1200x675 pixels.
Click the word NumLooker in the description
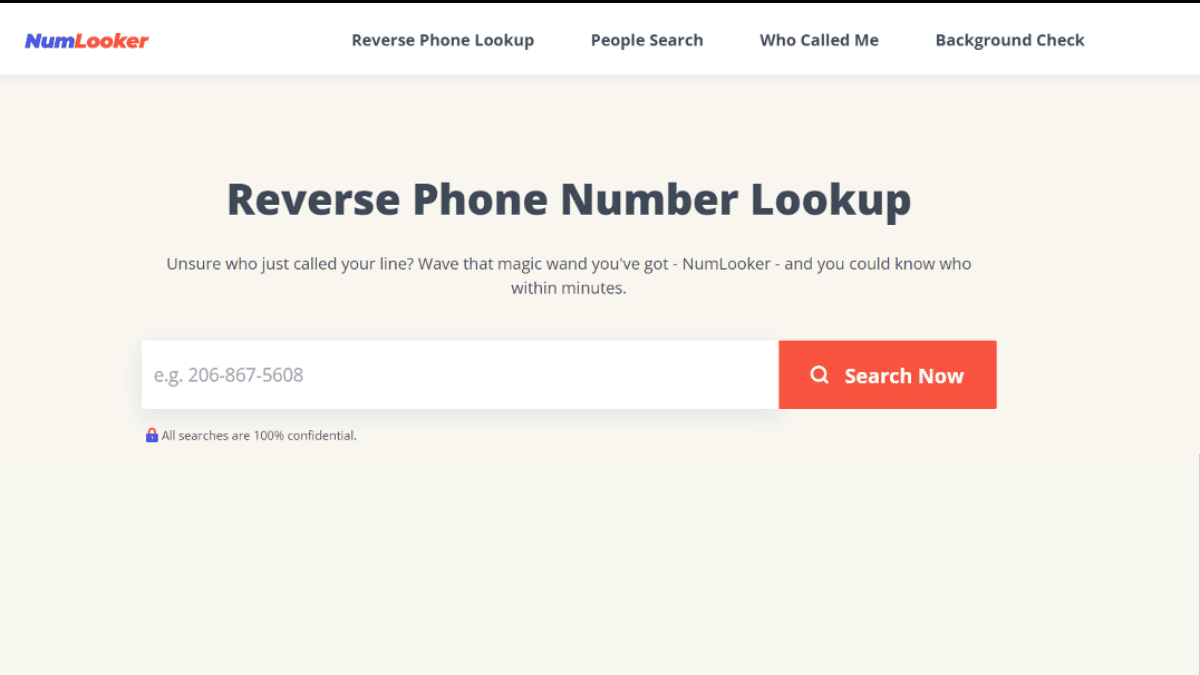click(x=726, y=264)
